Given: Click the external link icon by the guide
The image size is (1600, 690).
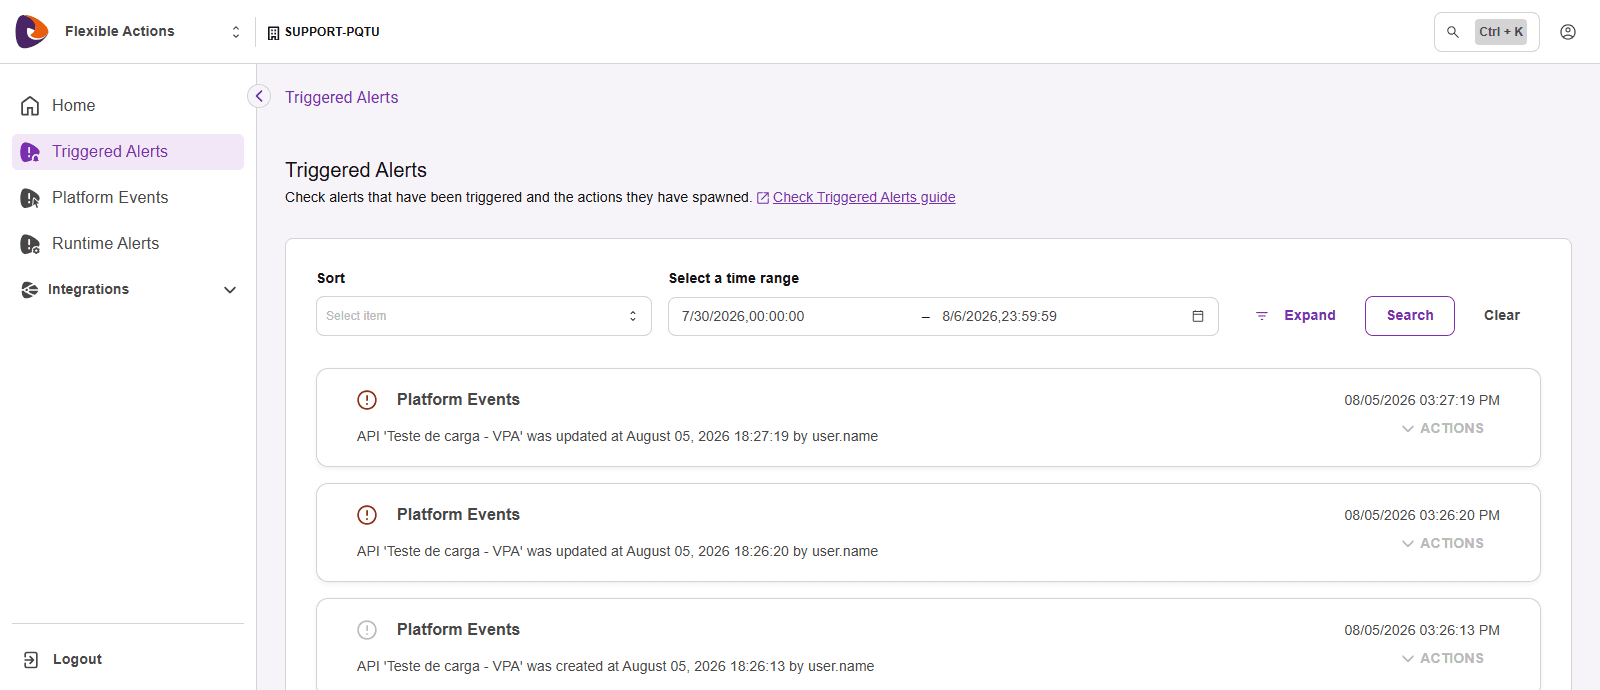Looking at the screenshot, I should [x=763, y=198].
